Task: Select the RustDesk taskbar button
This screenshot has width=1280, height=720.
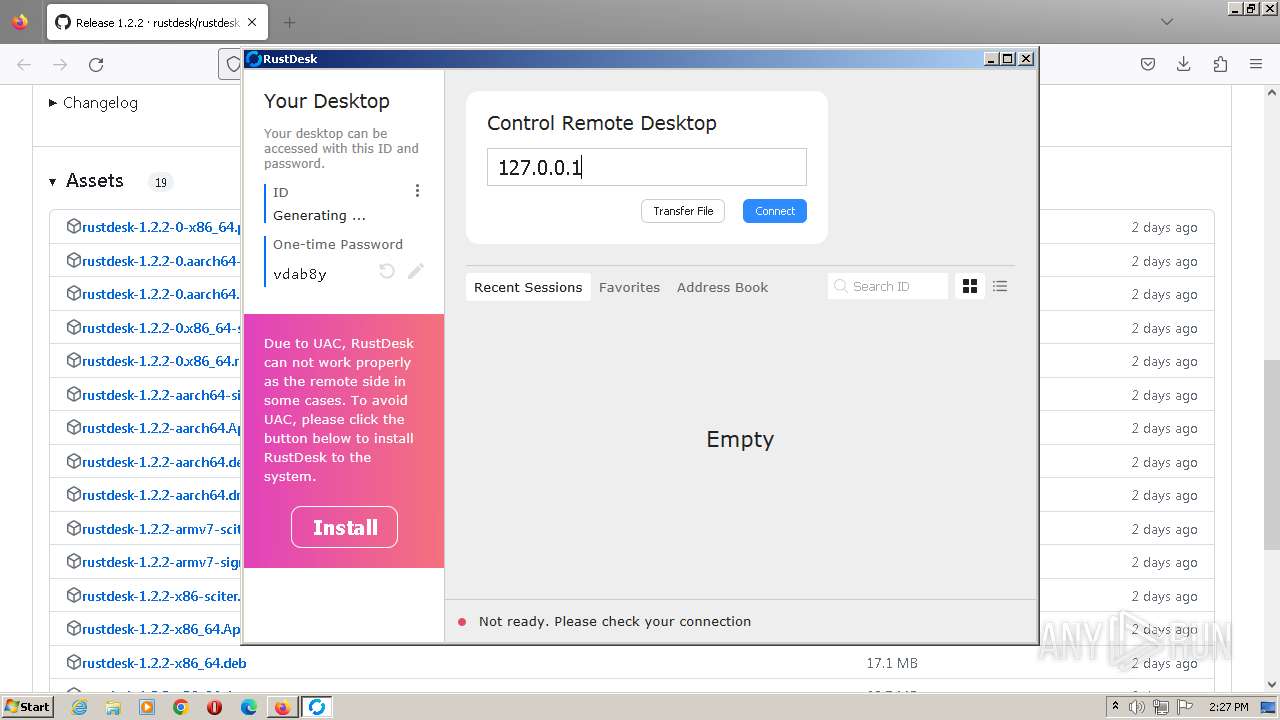Action: (x=317, y=707)
